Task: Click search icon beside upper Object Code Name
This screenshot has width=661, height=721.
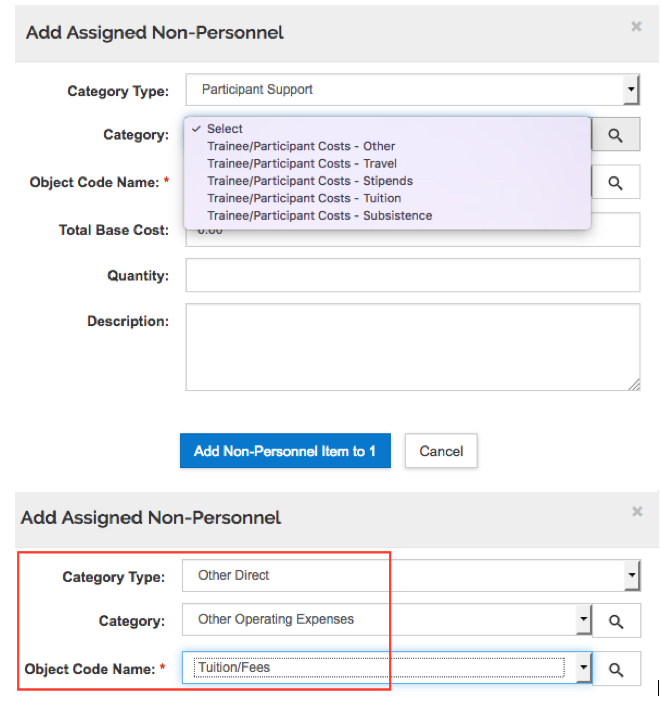Action: tap(616, 183)
